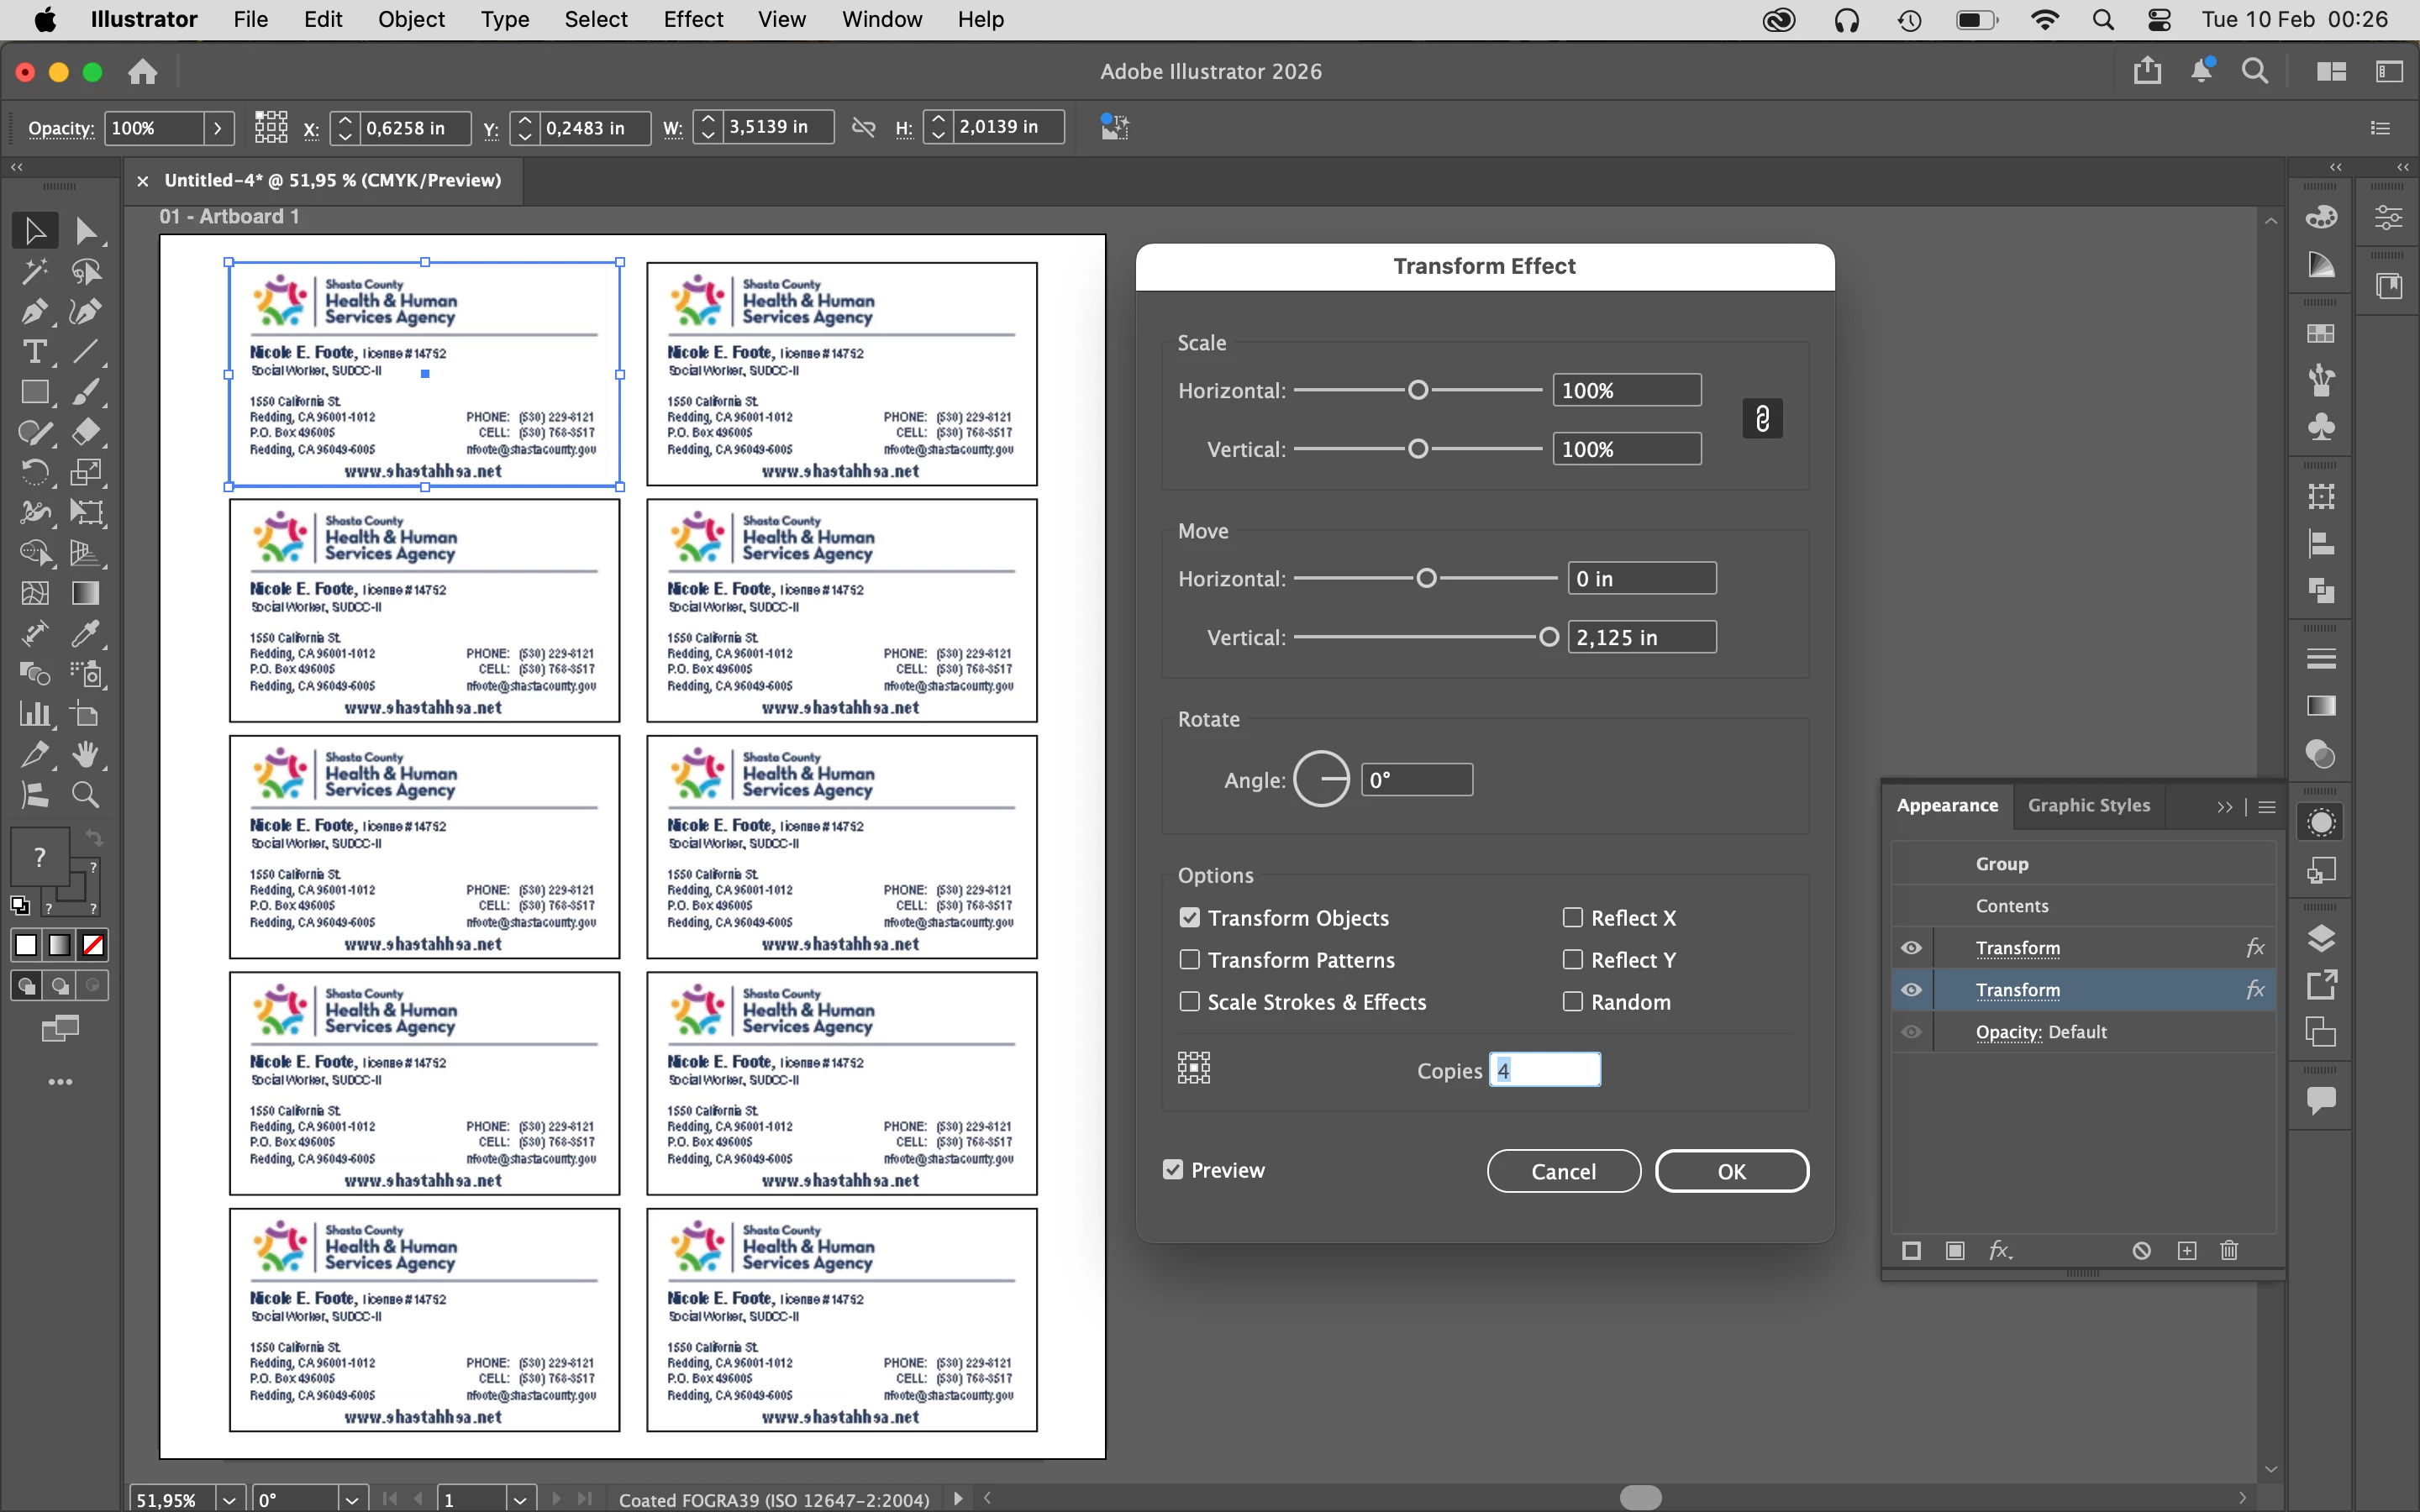Click the Add New Effect fx button
Image resolution: width=2420 pixels, height=1512 pixels.
(1999, 1250)
